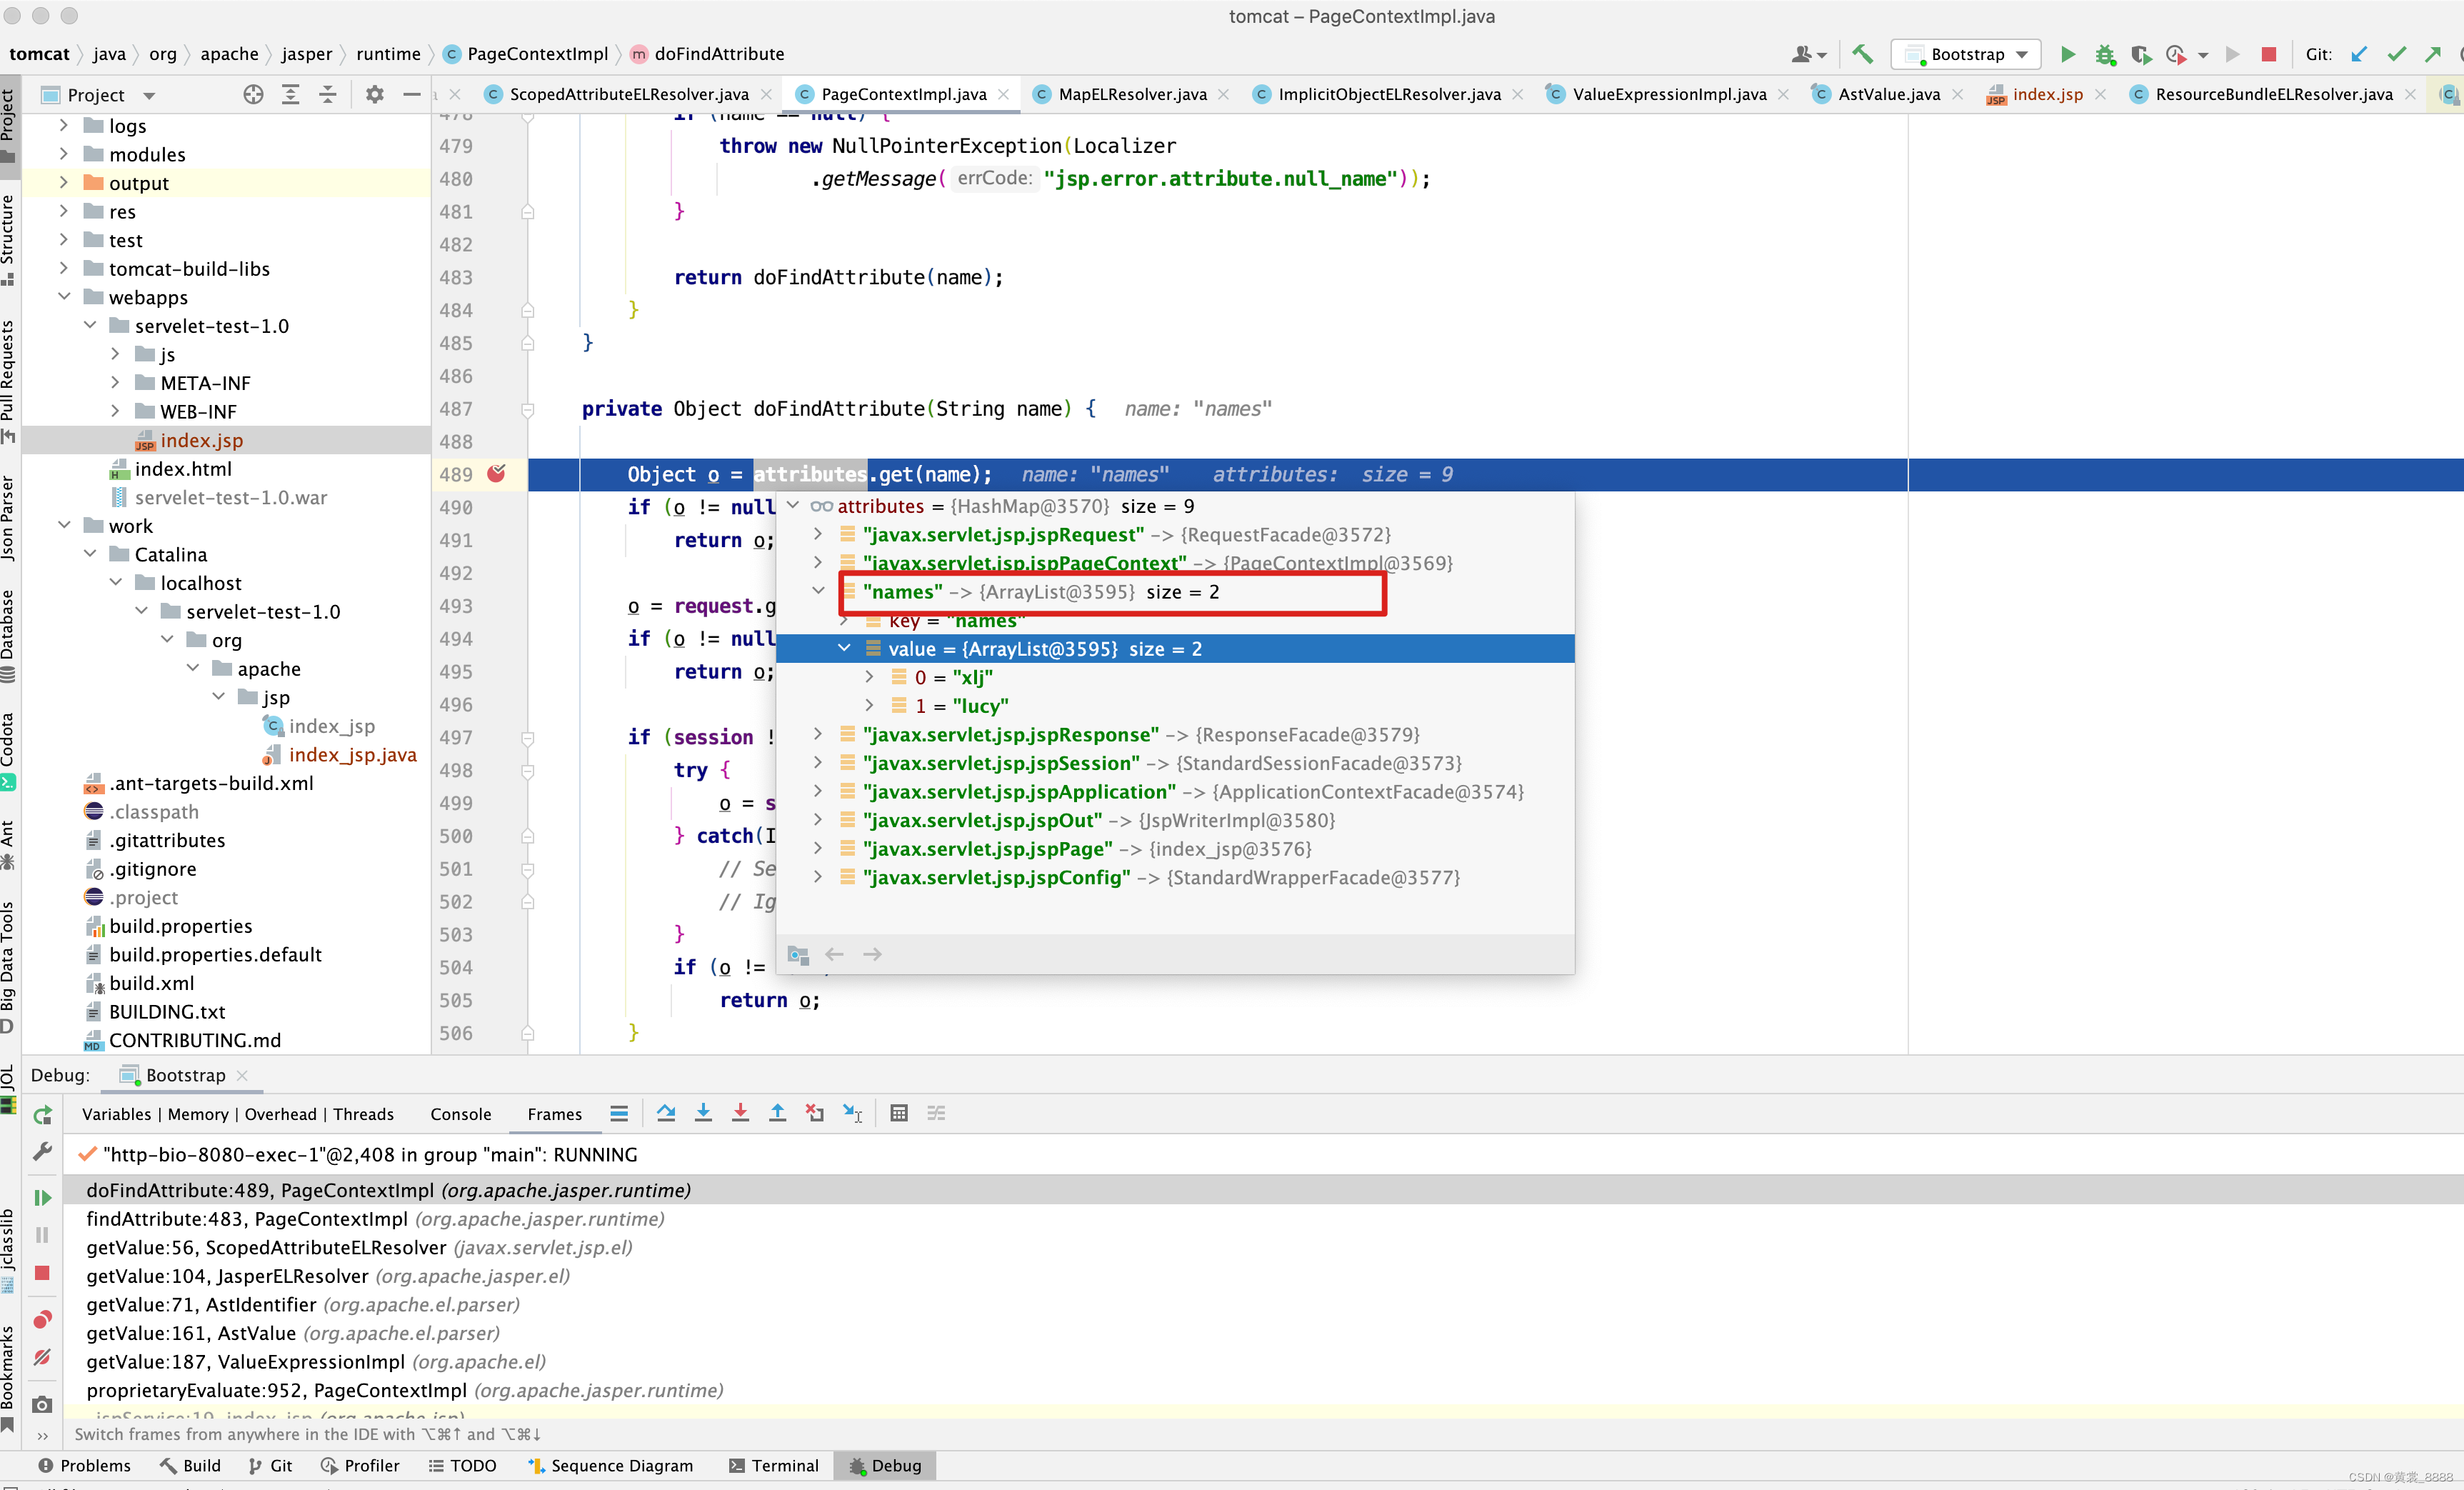Open the Git tool window
Image resolution: width=2464 pixels, height=1490 pixels.
pos(270,1465)
